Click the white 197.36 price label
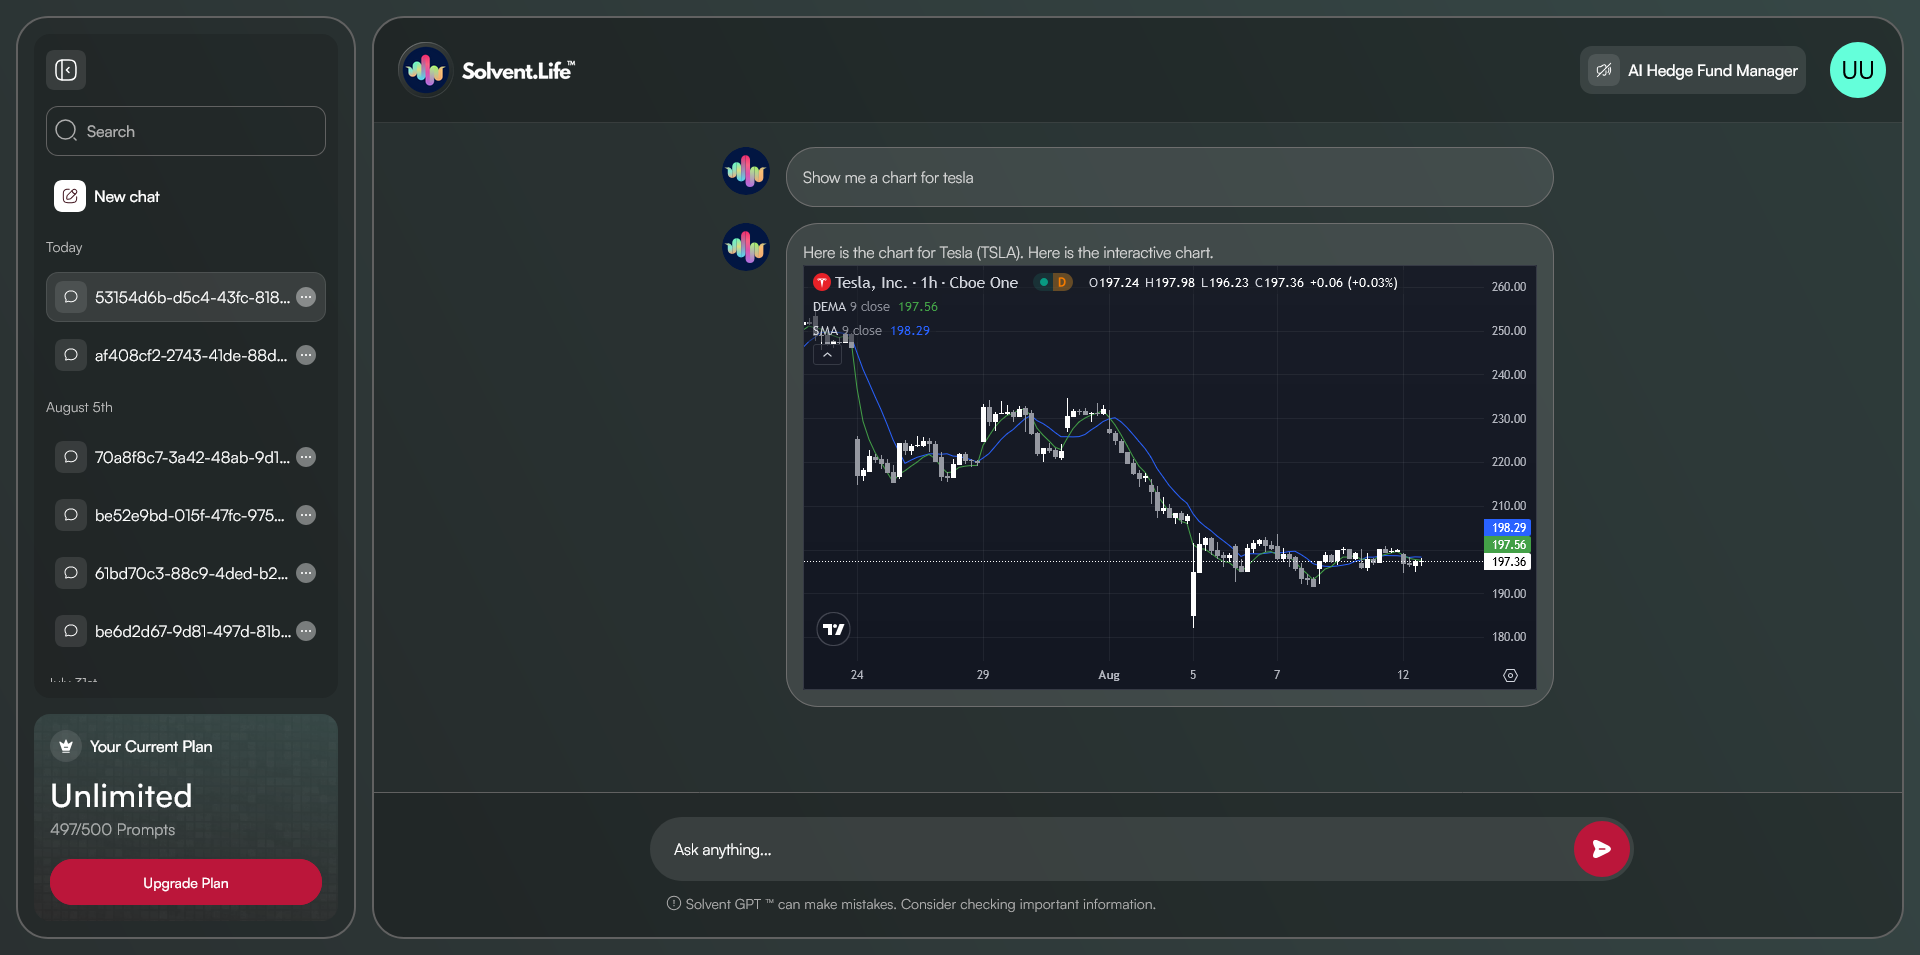 (1508, 562)
